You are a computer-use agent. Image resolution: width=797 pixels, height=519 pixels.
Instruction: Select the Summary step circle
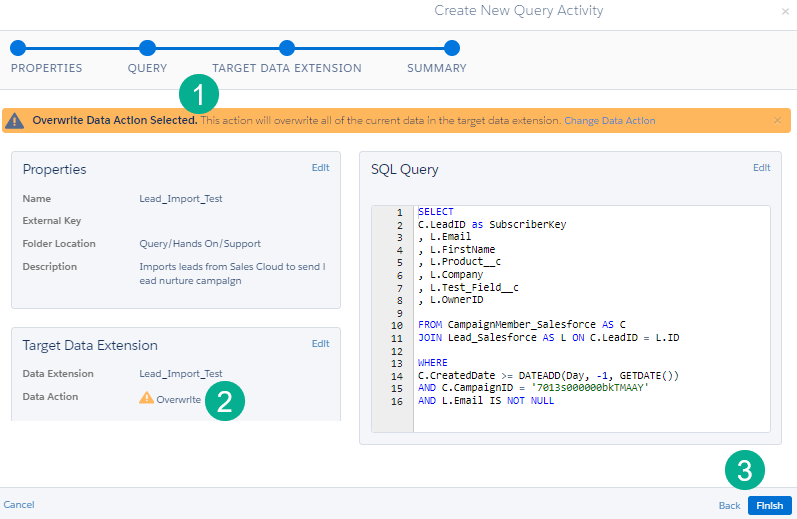point(451,47)
